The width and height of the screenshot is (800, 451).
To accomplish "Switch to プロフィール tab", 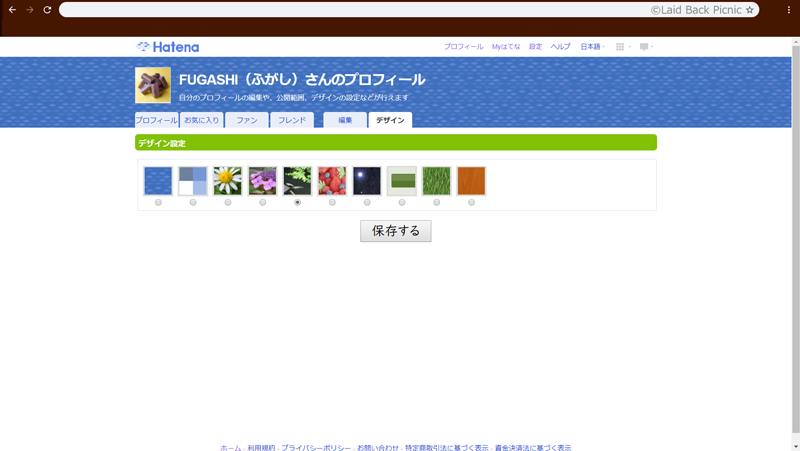I will (157, 120).
